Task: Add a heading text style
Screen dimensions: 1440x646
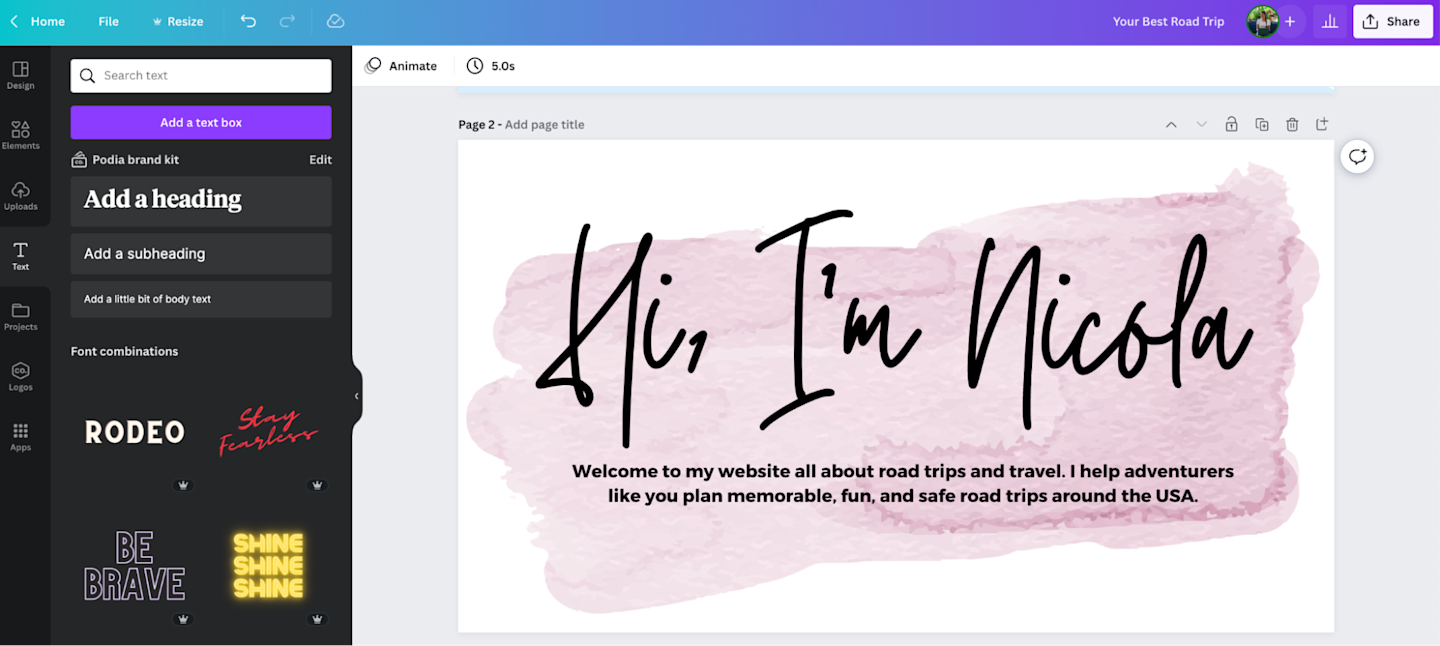Action: tap(201, 201)
